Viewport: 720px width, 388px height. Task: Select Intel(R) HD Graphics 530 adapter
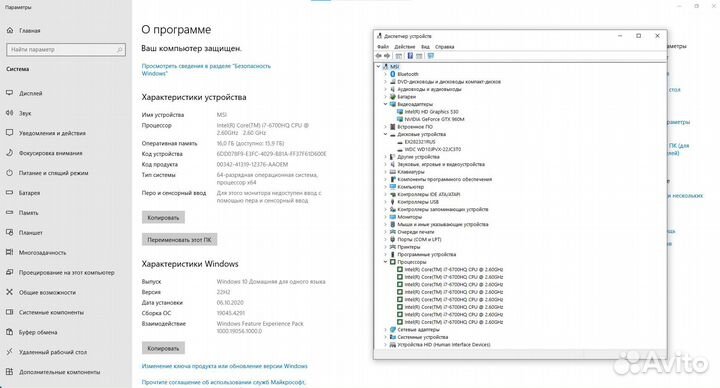(431, 112)
